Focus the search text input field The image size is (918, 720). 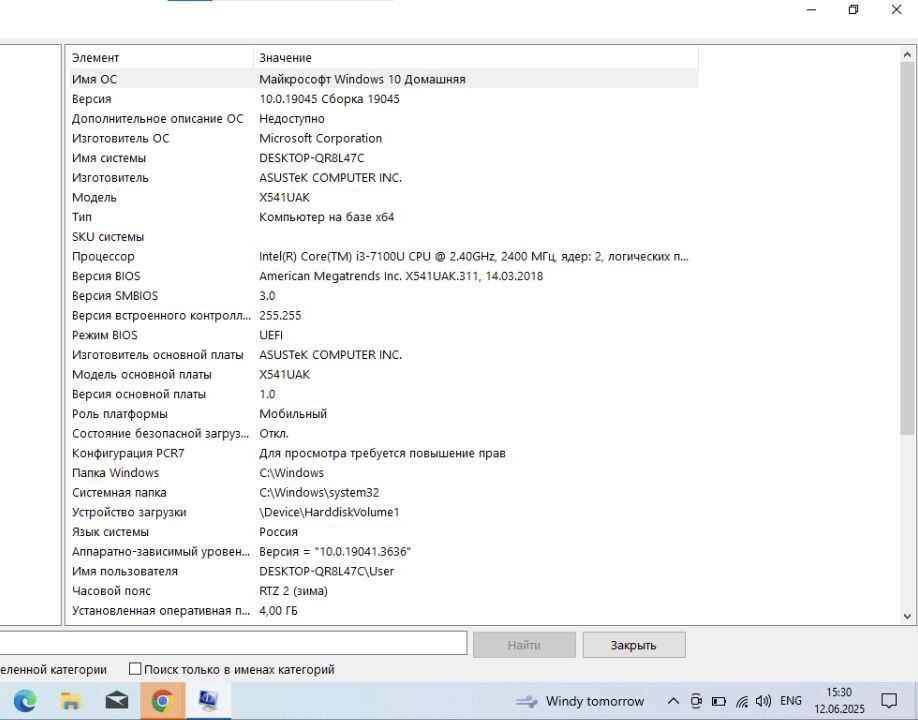pyautogui.click(x=233, y=643)
